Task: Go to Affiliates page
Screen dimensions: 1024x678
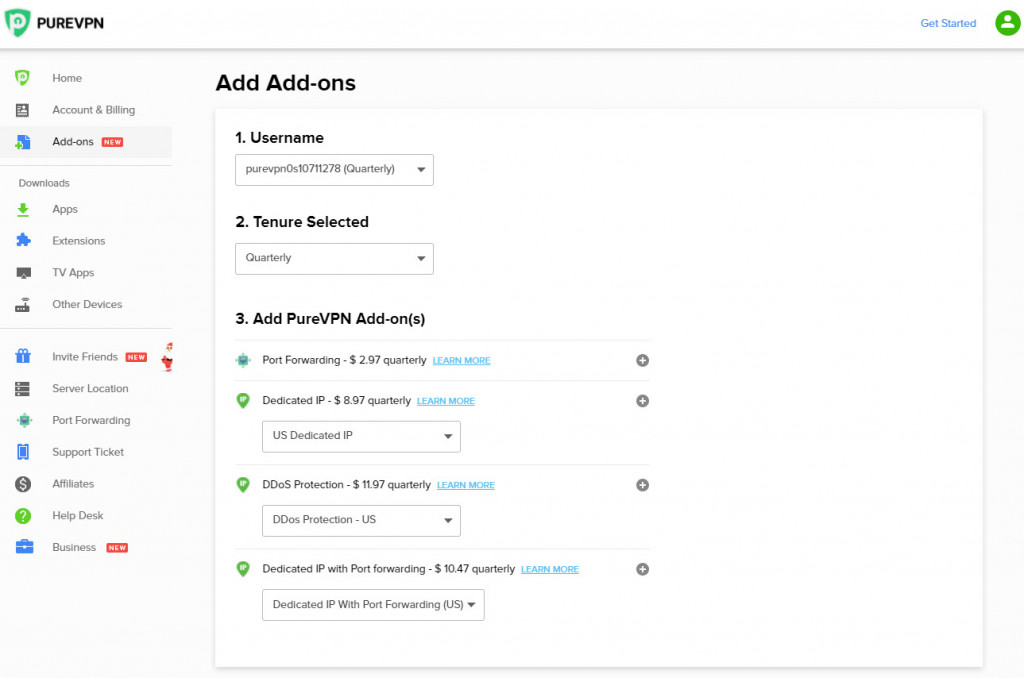Action: 73,484
